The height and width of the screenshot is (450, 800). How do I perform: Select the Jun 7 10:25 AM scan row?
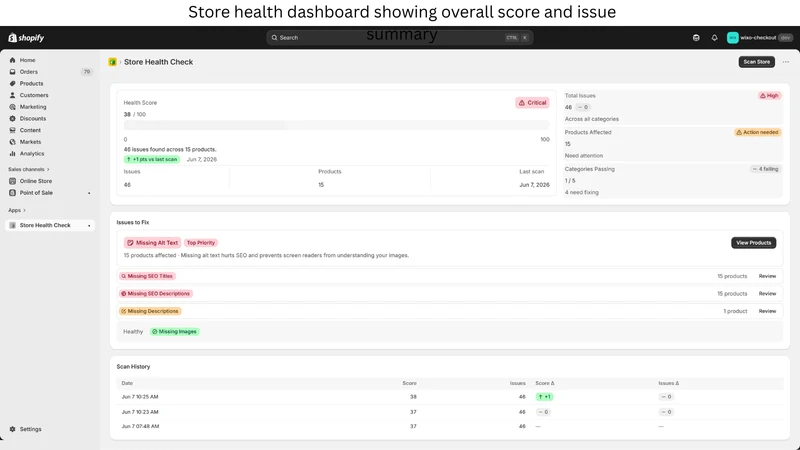[449, 397]
